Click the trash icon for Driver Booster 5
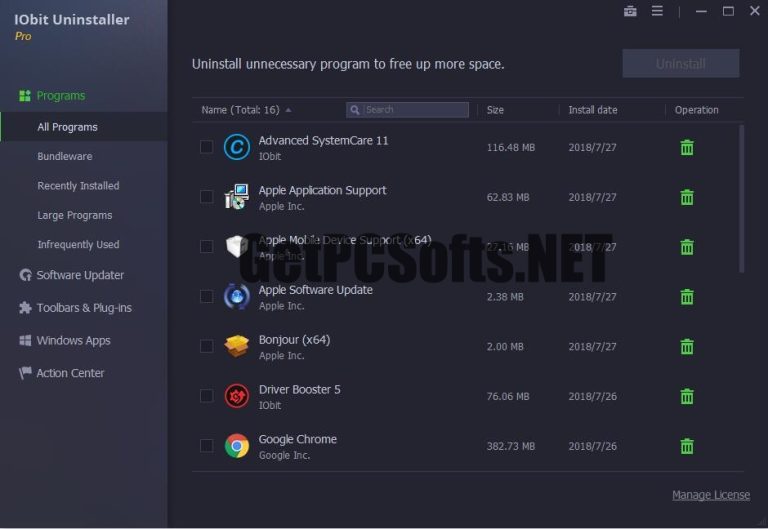 point(687,396)
